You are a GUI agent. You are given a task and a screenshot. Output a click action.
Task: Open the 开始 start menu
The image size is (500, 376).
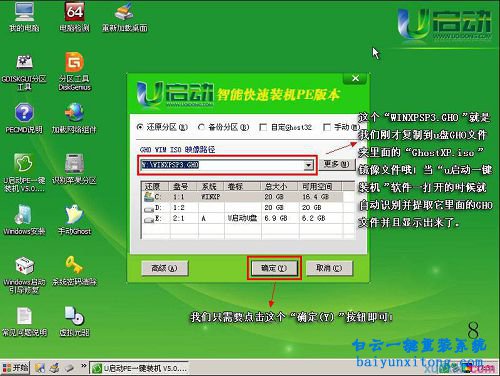point(15,368)
